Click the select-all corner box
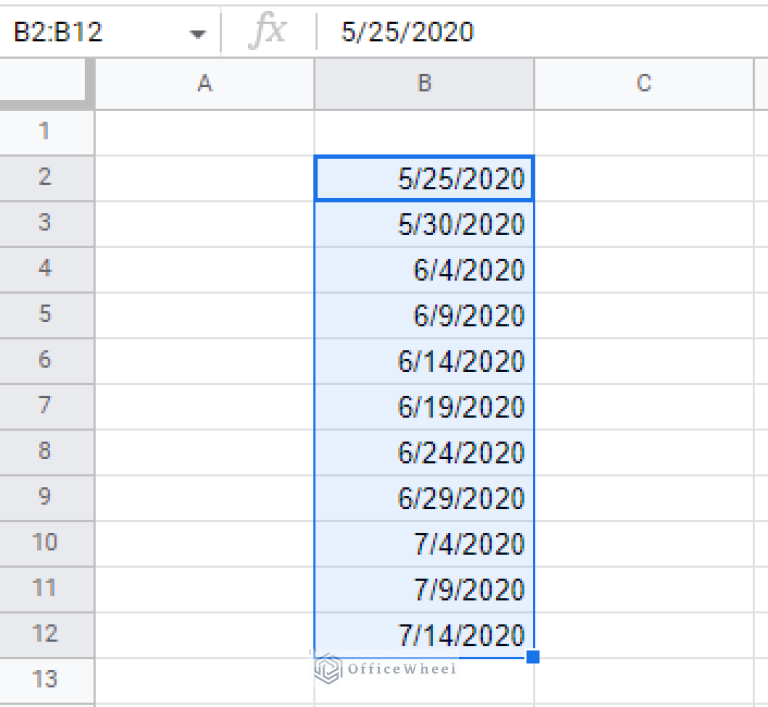 46,84
